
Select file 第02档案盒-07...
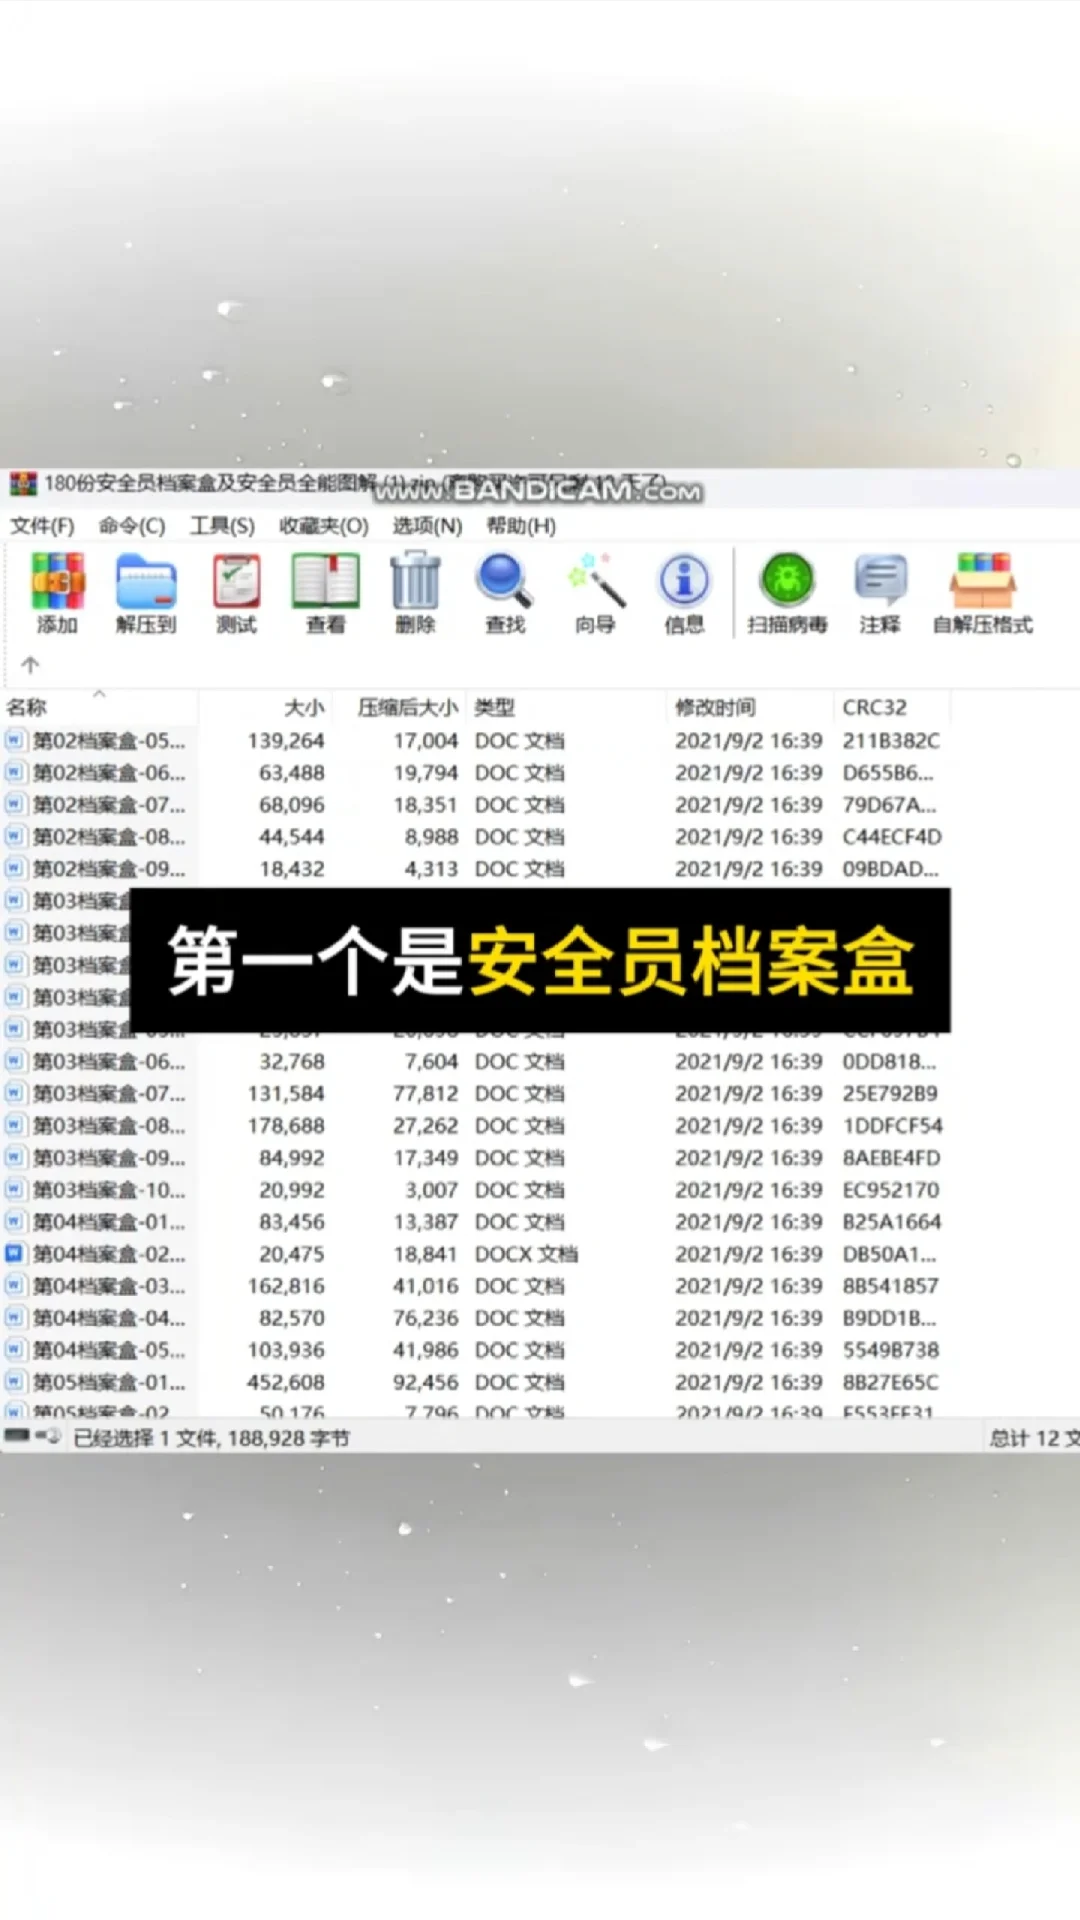tap(108, 805)
